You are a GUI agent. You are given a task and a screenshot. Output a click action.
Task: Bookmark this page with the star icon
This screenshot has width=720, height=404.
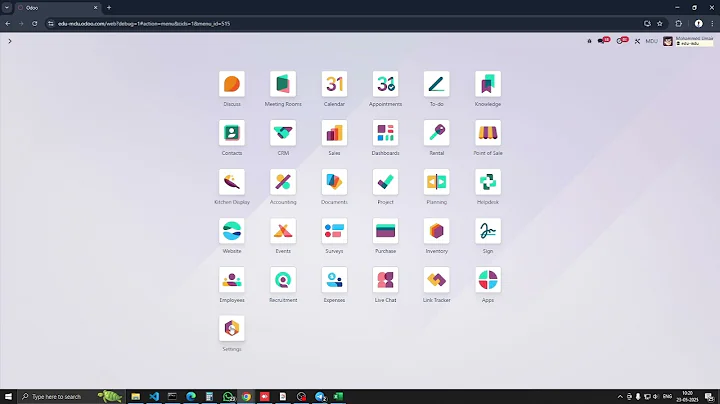[660, 24]
